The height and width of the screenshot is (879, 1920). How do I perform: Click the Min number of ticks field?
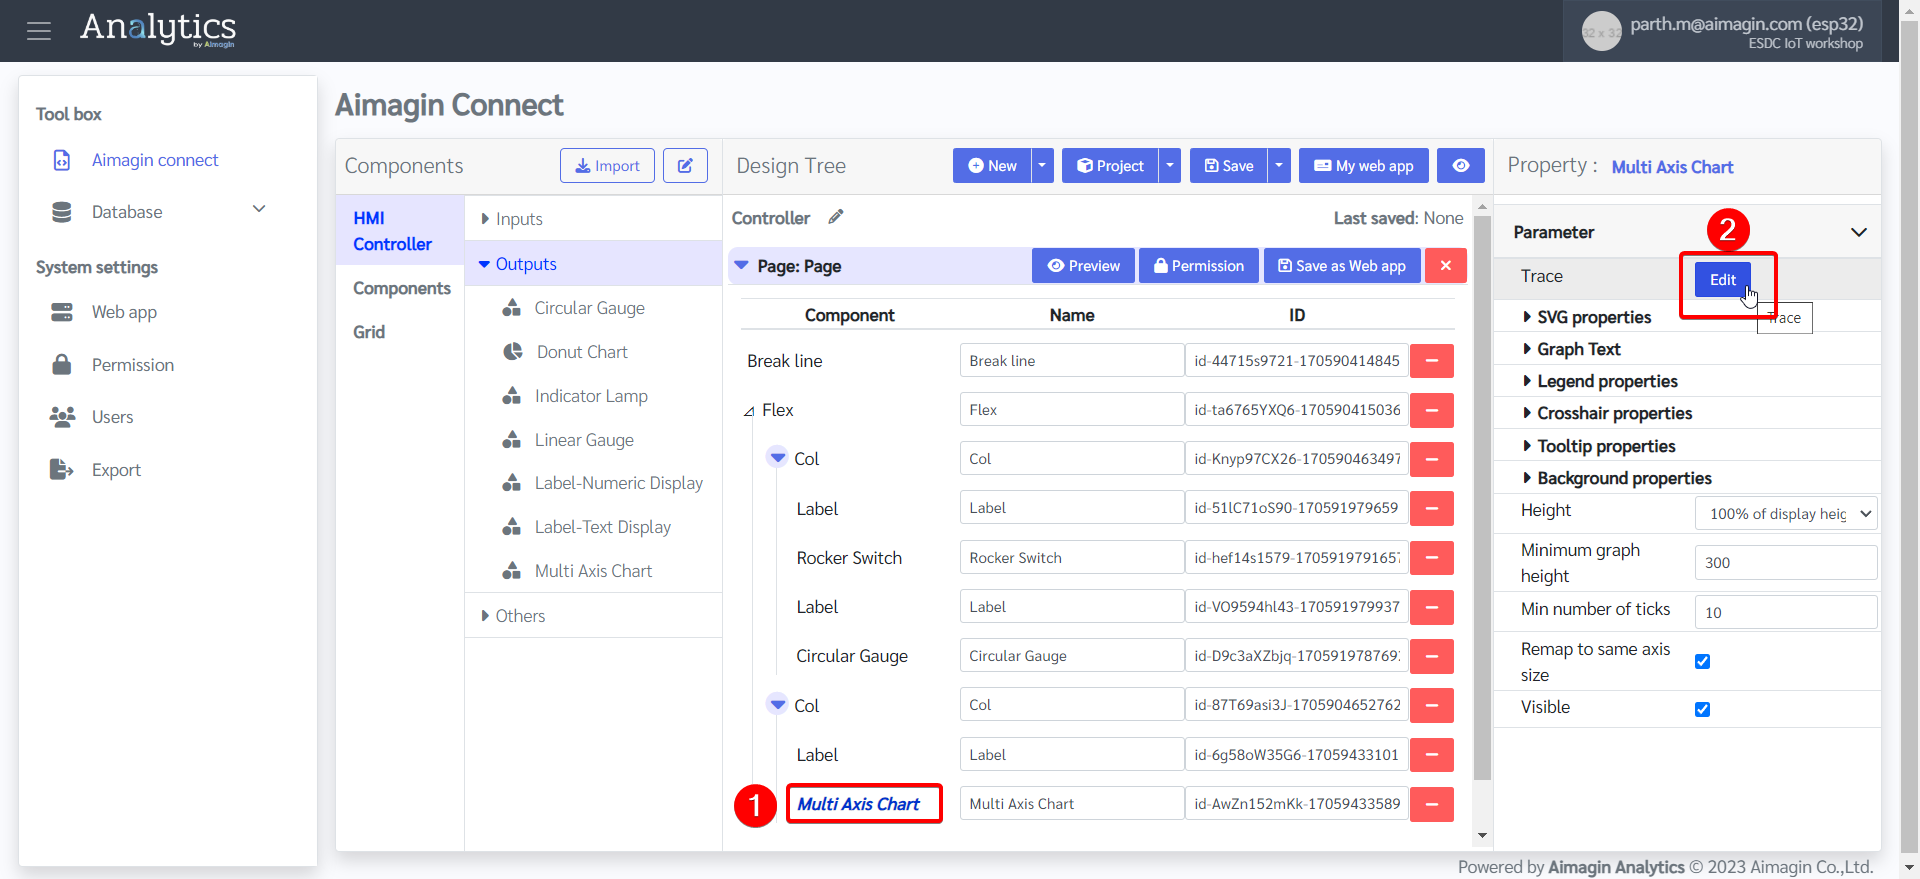(x=1786, y=612)
